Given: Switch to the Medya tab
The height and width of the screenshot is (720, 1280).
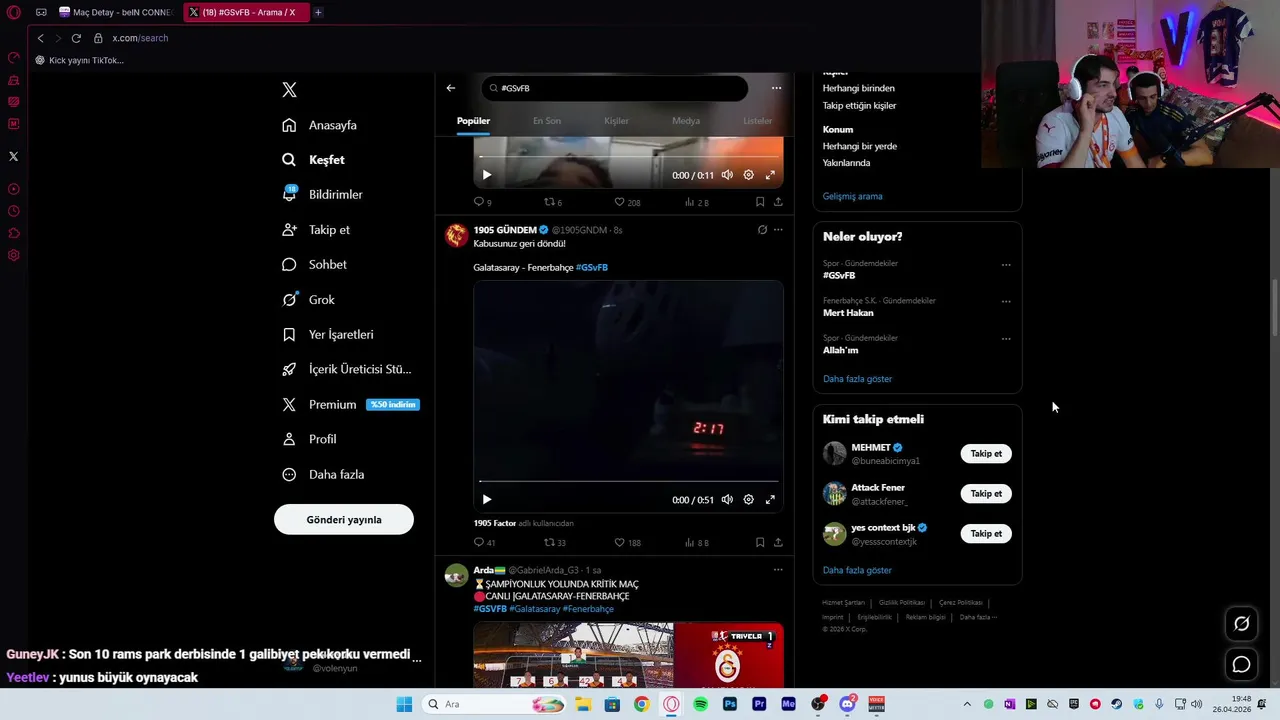Looking at the screenshot, I should point(686,121).
